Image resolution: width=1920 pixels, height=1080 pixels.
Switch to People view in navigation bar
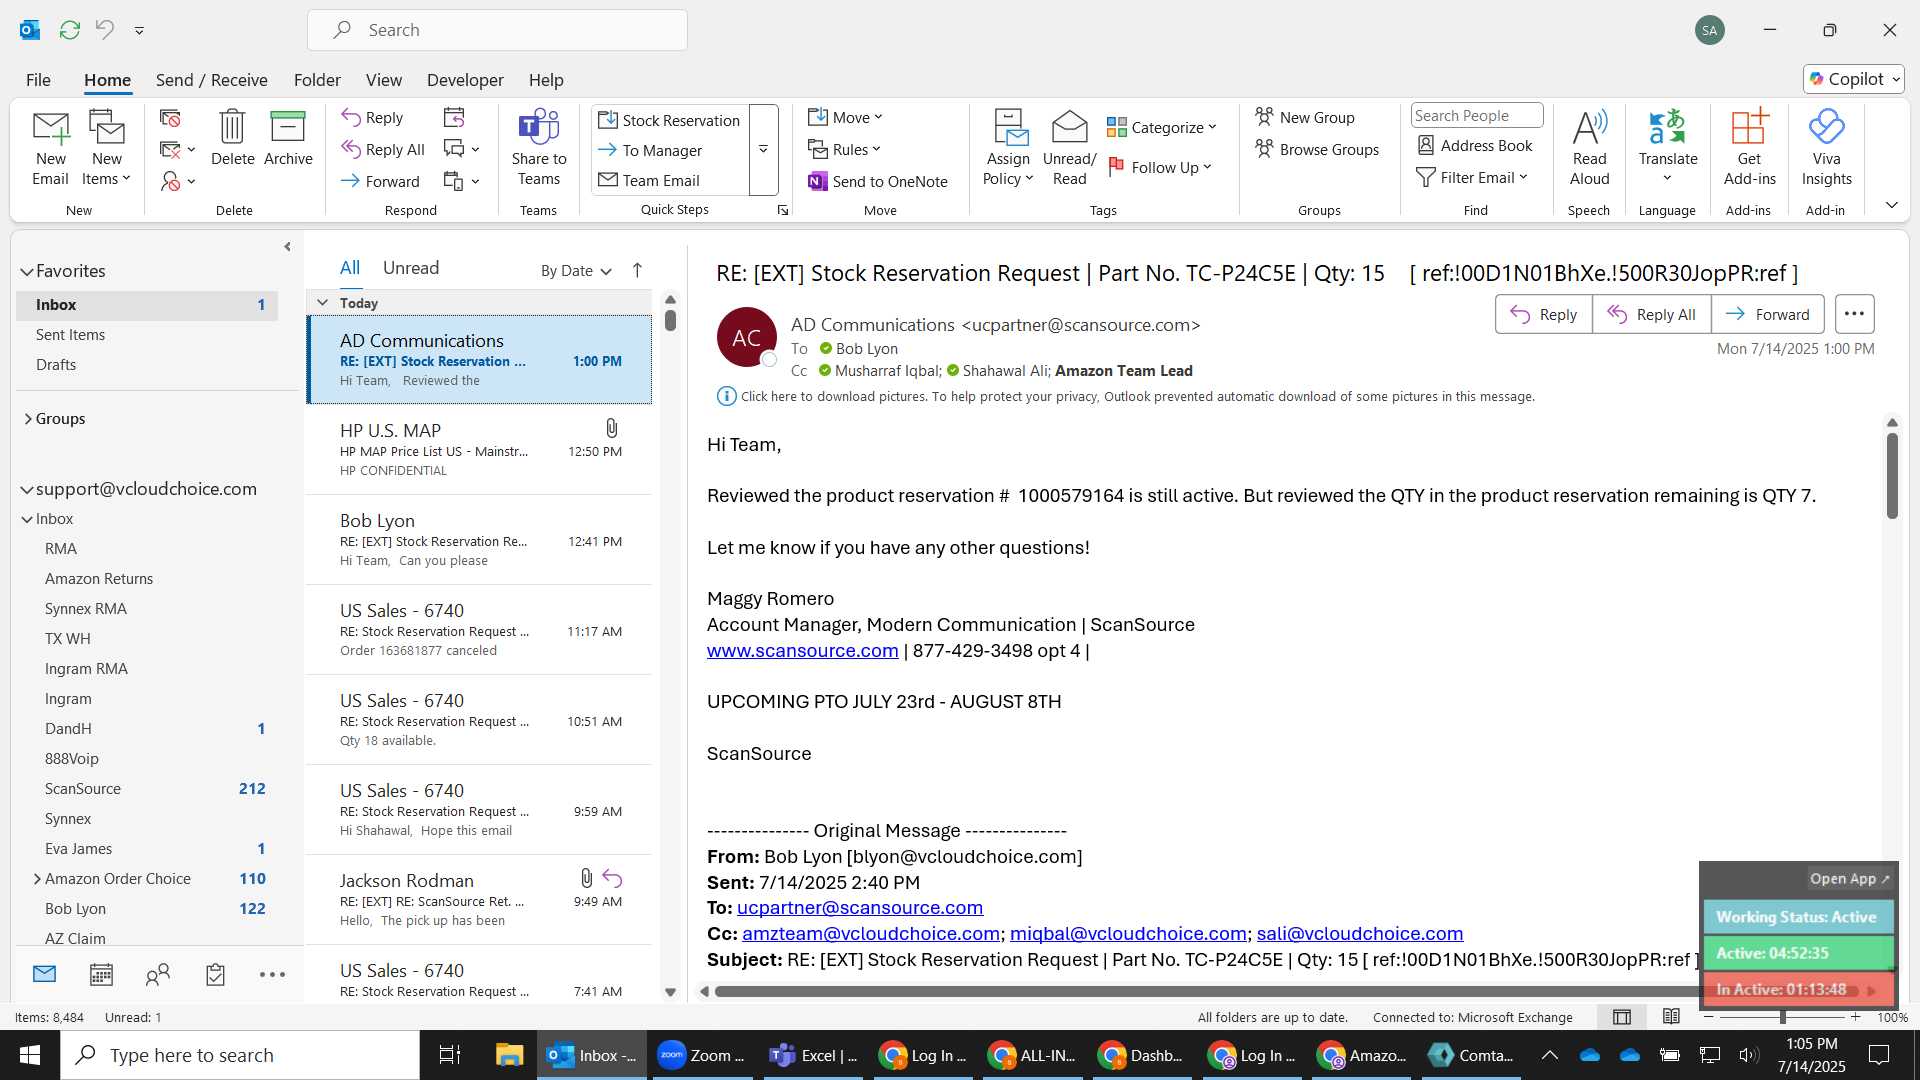[x=158, y=974]
